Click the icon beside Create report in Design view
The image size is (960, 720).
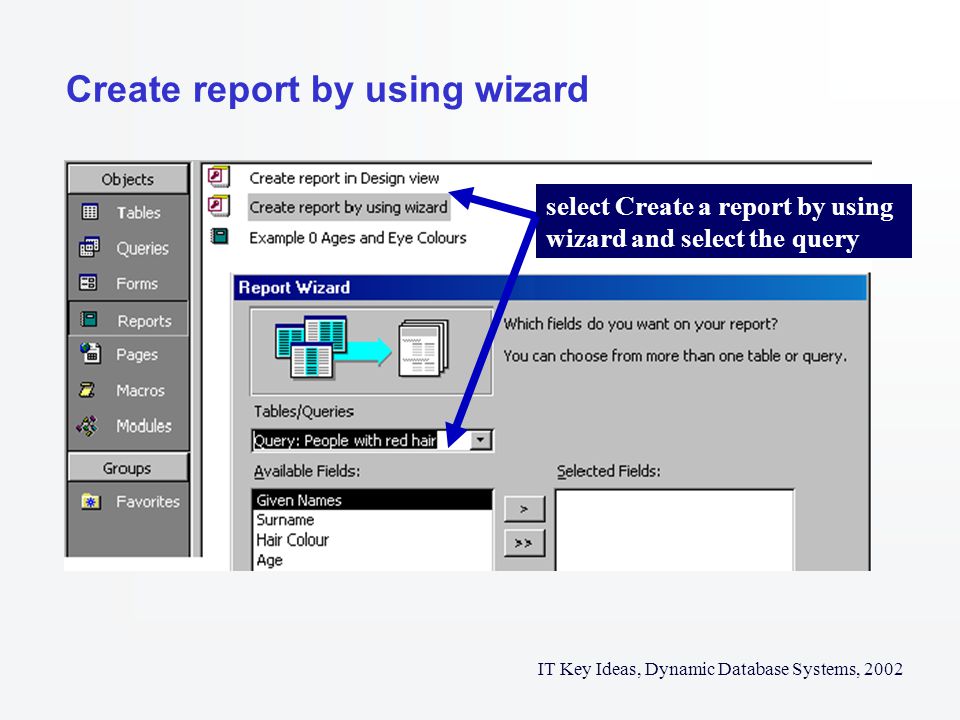(x=219, y=176)
